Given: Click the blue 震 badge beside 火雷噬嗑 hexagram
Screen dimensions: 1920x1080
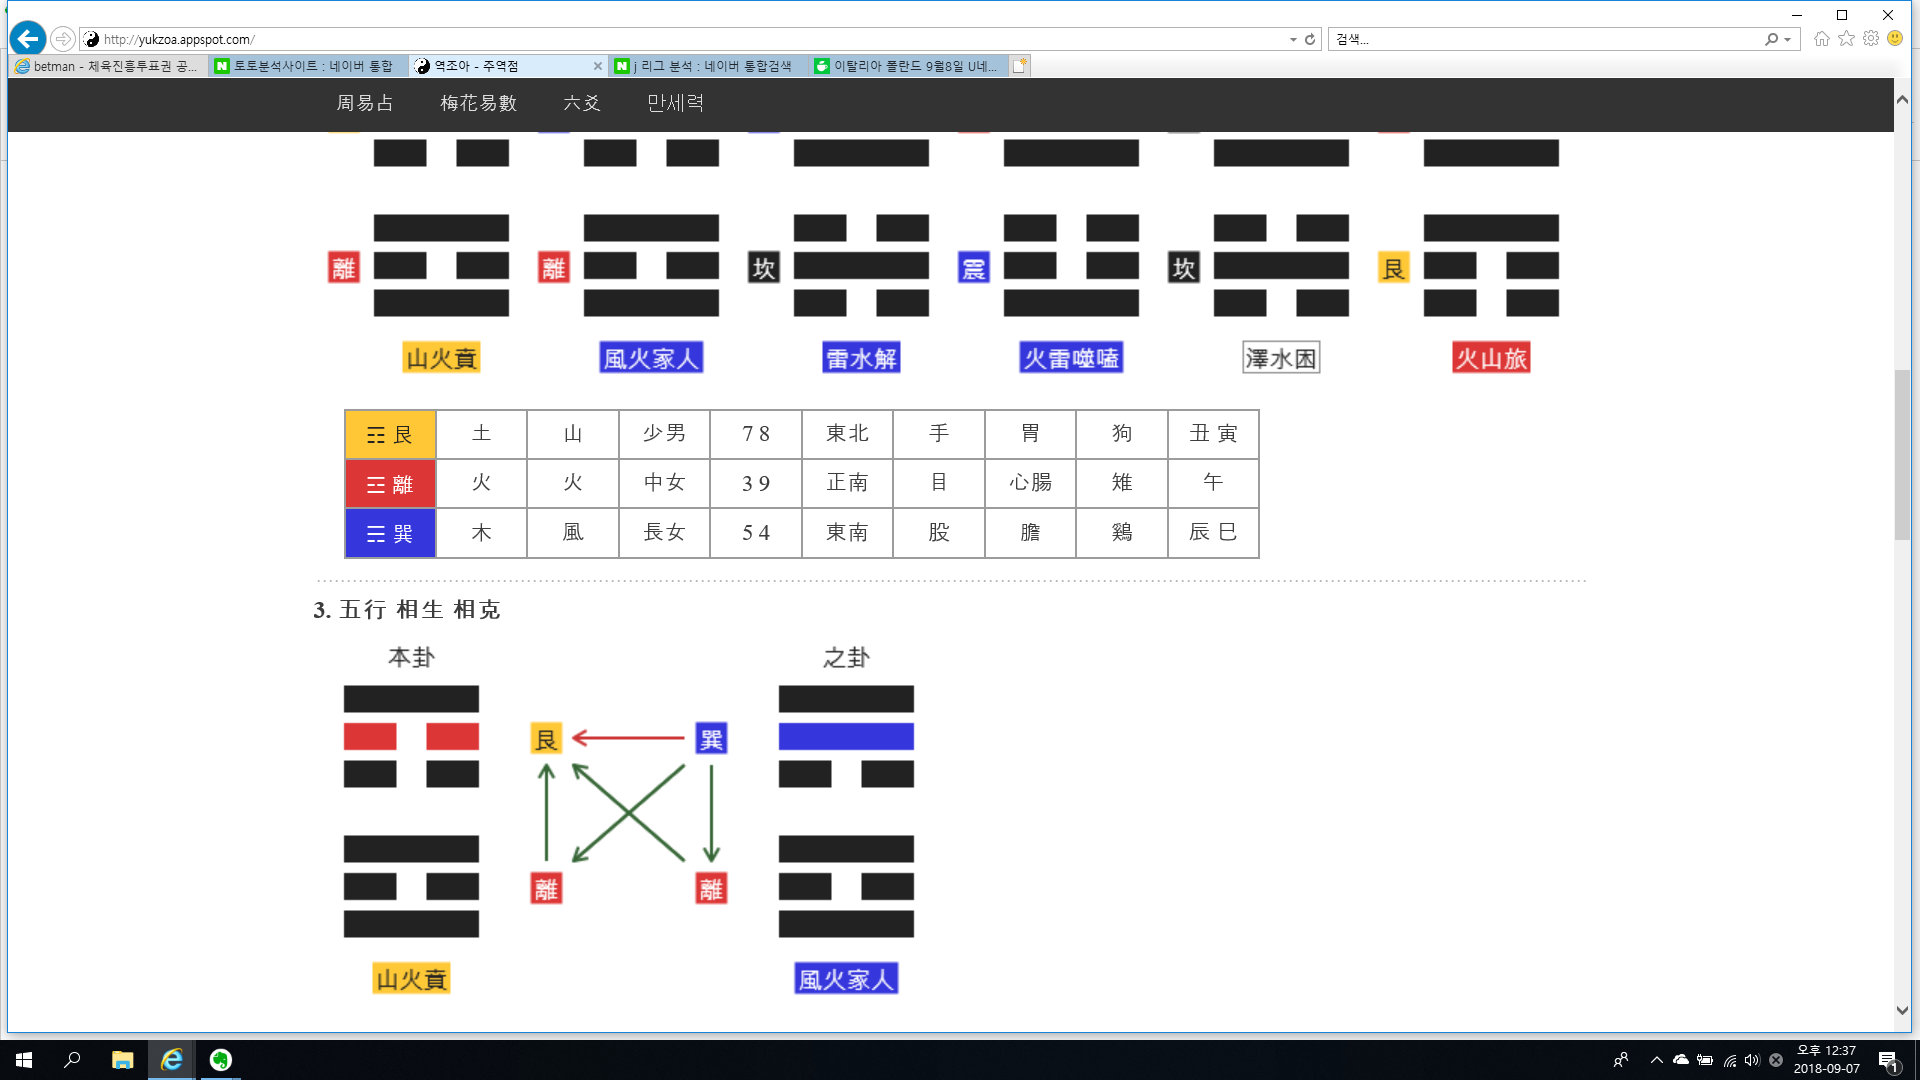Looking at the screenshot, I should point(974,268).
